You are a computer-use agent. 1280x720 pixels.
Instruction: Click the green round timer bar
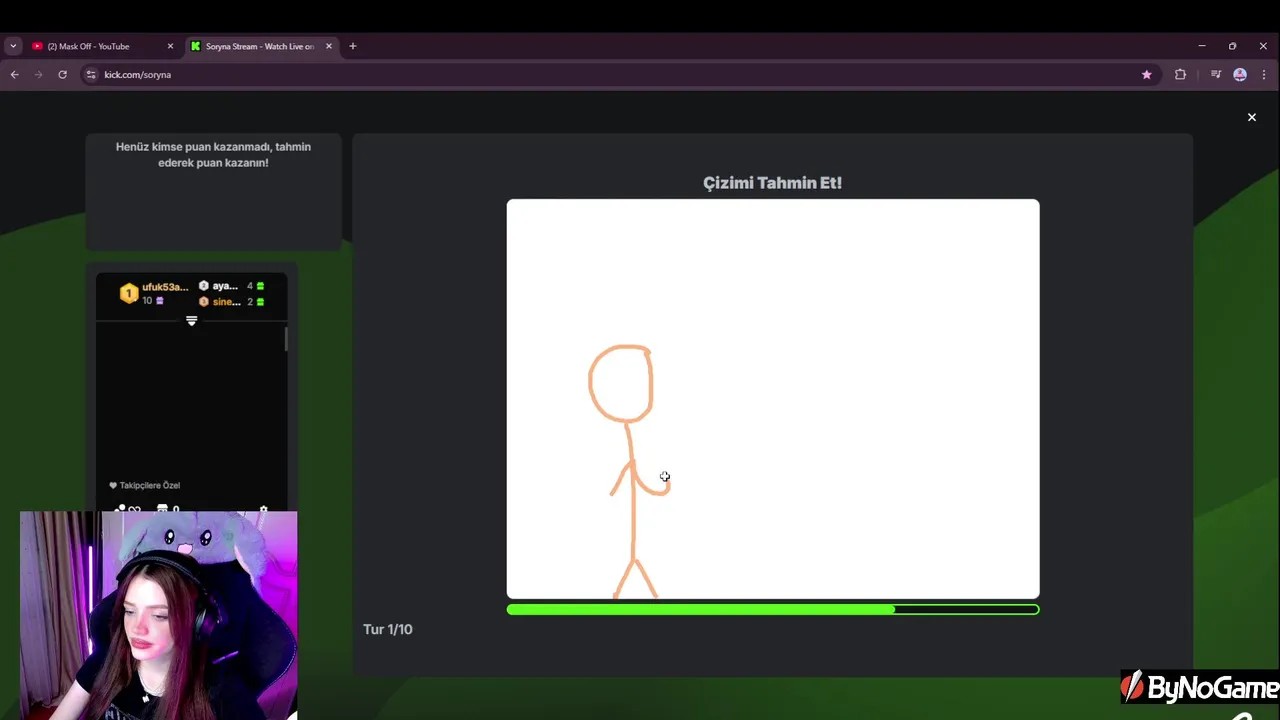point(773,609)
